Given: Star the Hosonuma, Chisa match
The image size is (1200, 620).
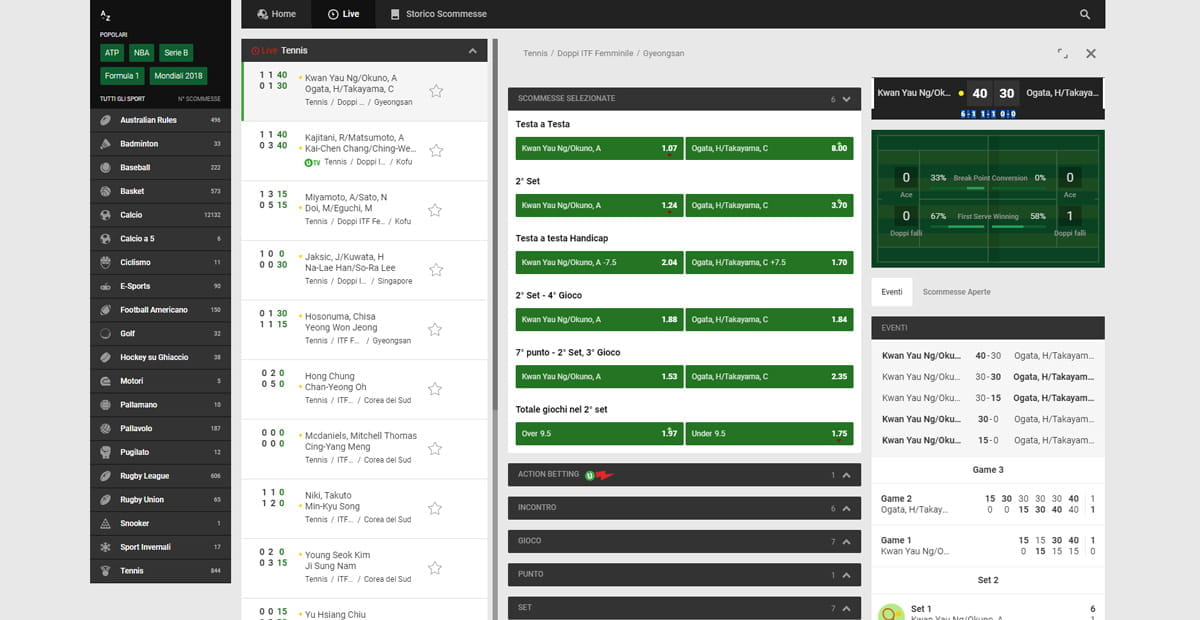Looking at the screenshot, I should (436, 329).
